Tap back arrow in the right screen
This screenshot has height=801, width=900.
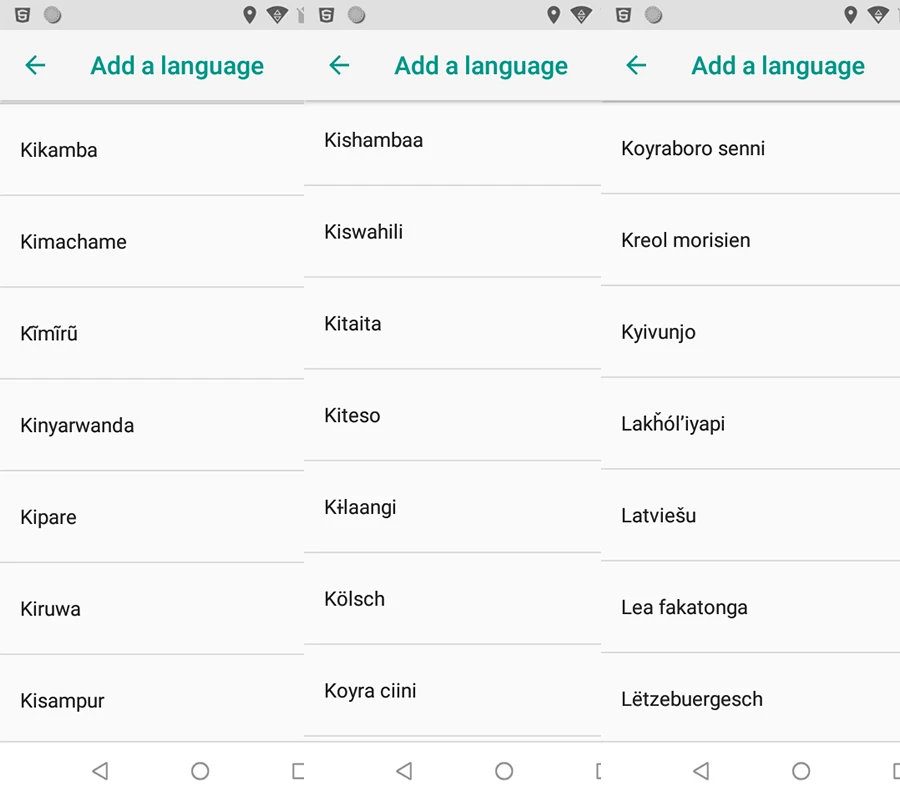(x=636, y=65)
